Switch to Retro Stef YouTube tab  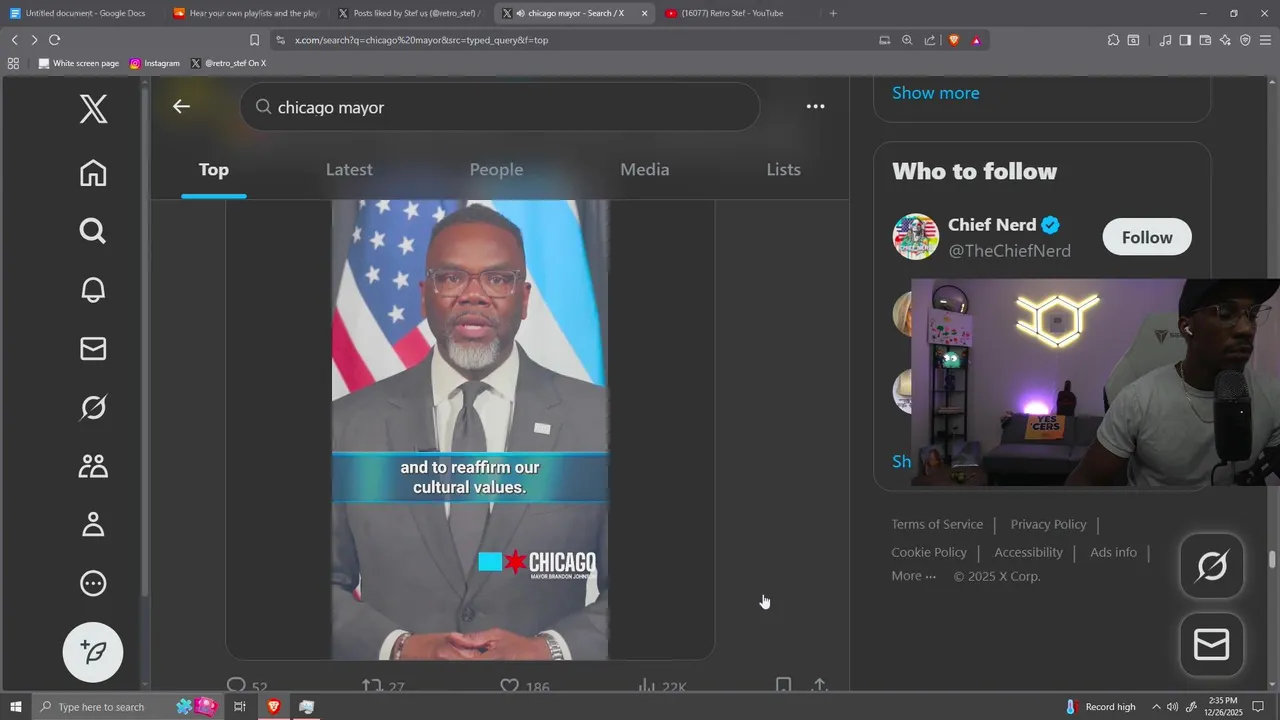[735, 13]
